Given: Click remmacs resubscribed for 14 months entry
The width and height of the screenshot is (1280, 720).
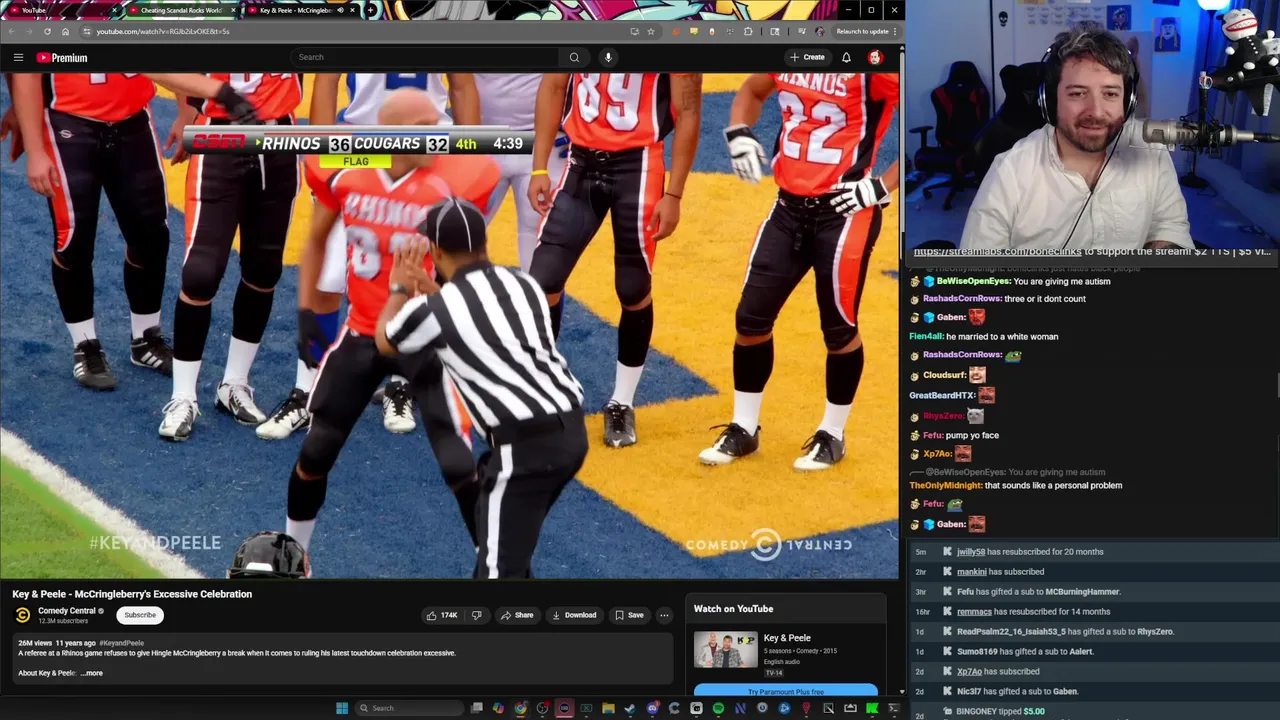Looking at the screenshot, I should tap(1093, 612).
